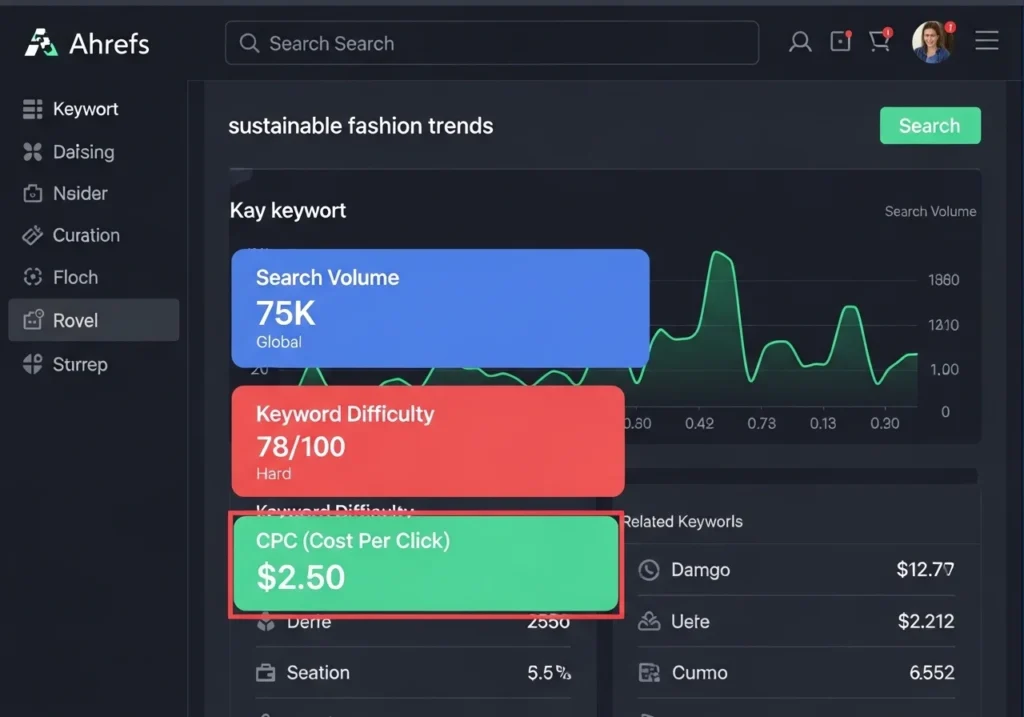
Task: Click the Damgo related keyword row
Action: (x=795, y=570)
